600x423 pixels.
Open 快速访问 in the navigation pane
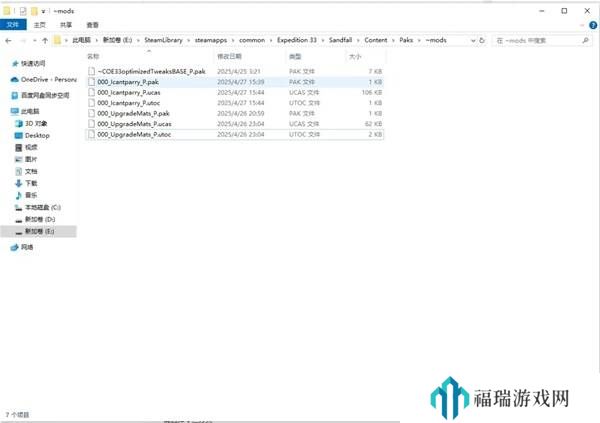(33, 64)
